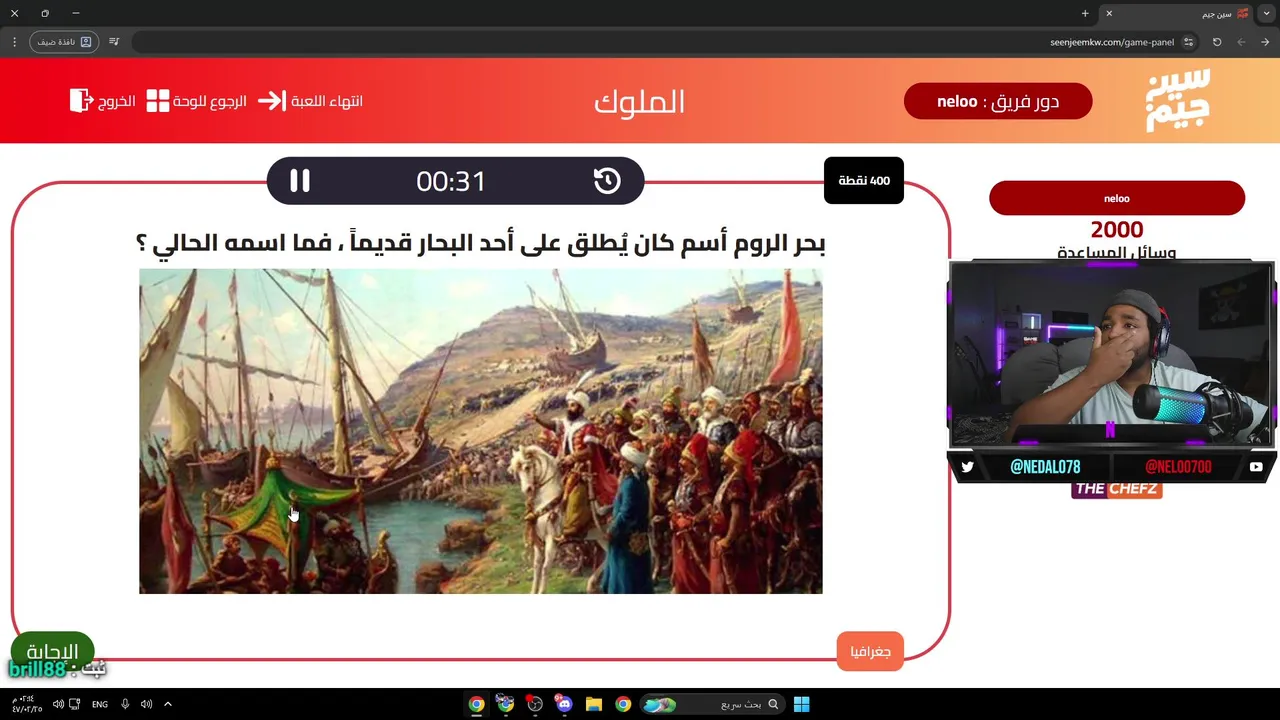Select the سين جيم browser tab
Screen dimensions: 1280x720
click(1176, 14)
